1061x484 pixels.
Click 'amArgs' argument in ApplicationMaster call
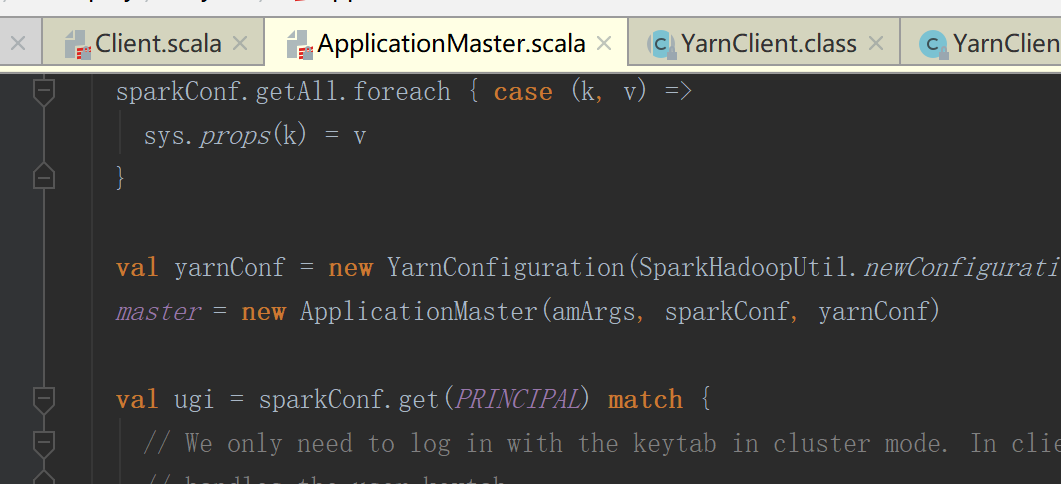click(594, 312)
